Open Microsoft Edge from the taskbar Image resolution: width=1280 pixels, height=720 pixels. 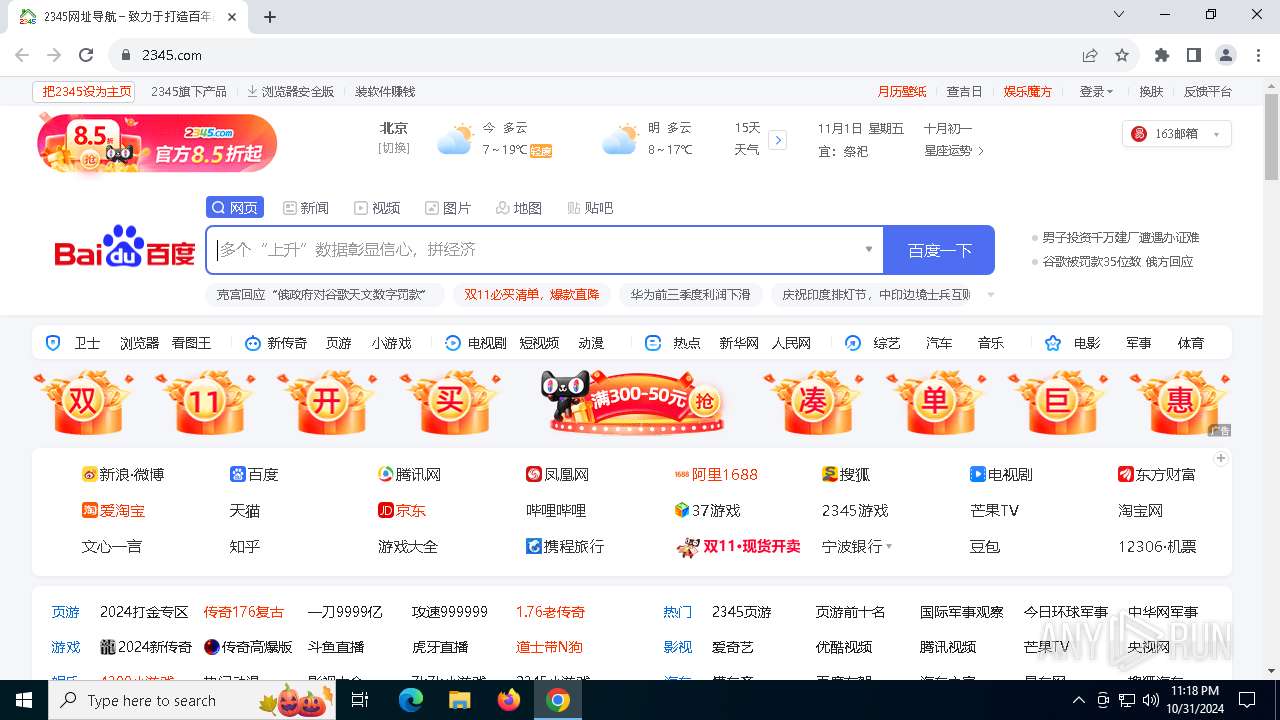point(411,700)
